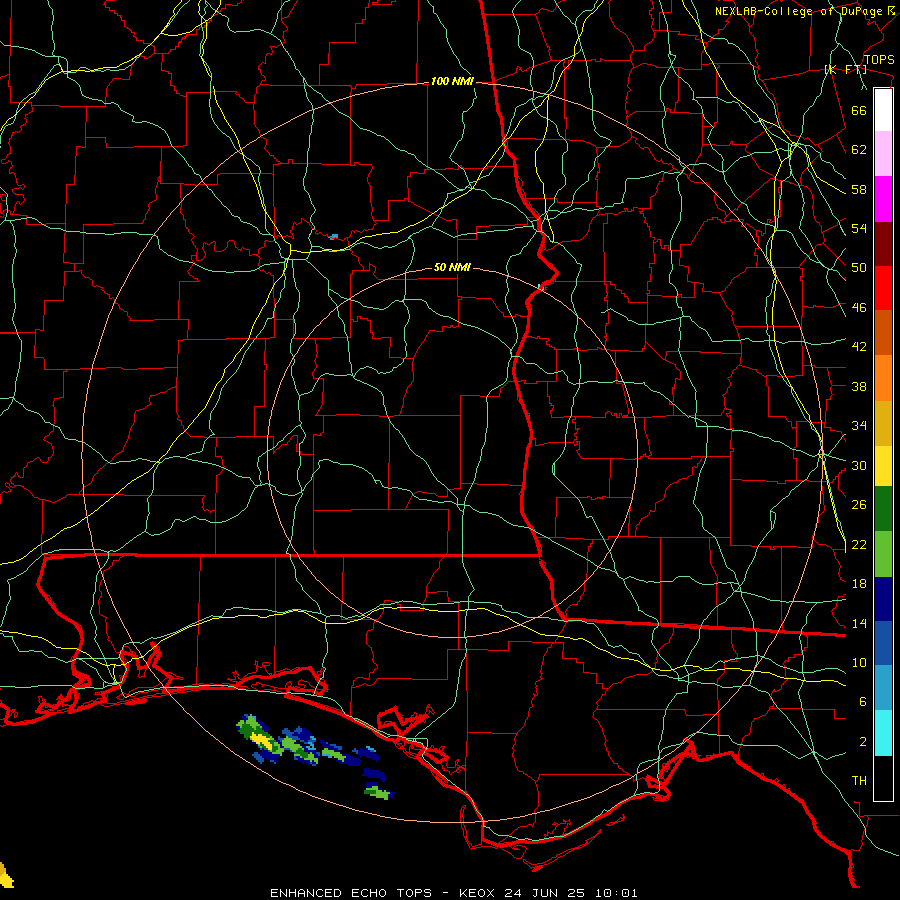Click the 50 label on the color scale
The image size is (900, 900).
point(859,268)
